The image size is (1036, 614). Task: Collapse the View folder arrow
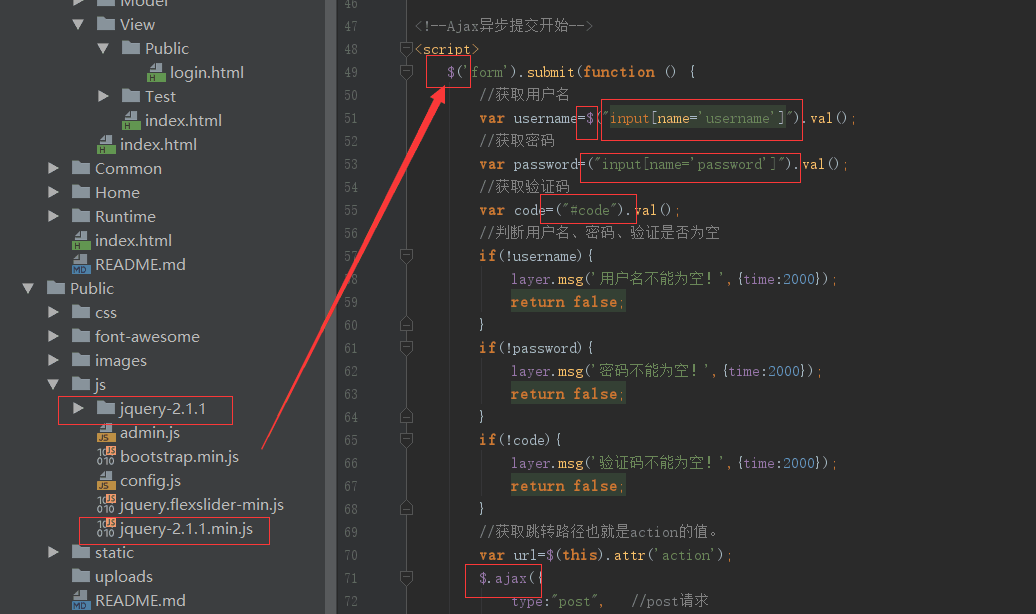click(x=78, y=24)
